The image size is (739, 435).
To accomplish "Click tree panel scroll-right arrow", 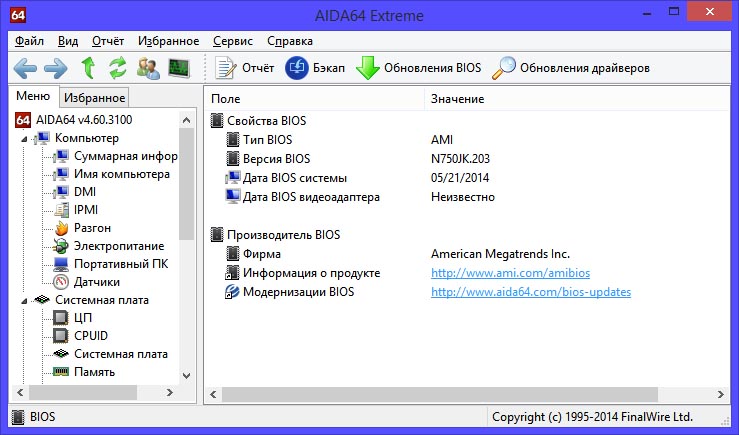I will 170,392.
